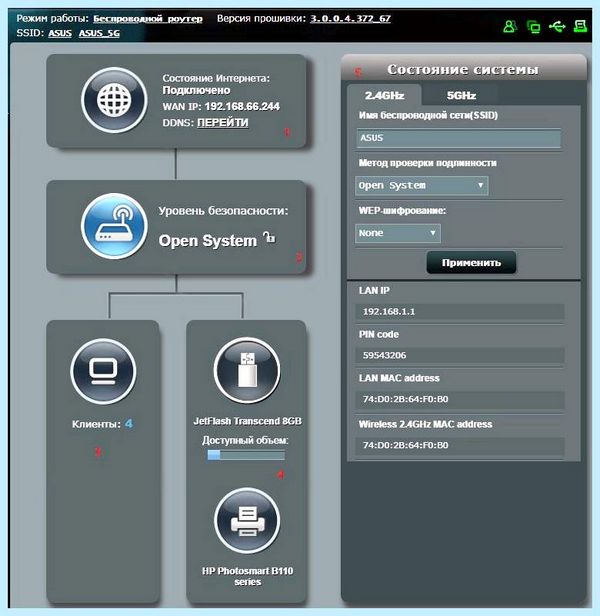Image resolution: width=600 pixels, height=616 pixels.
Task: Click the ASUS_5G SSID link
Action: (99, 33)
